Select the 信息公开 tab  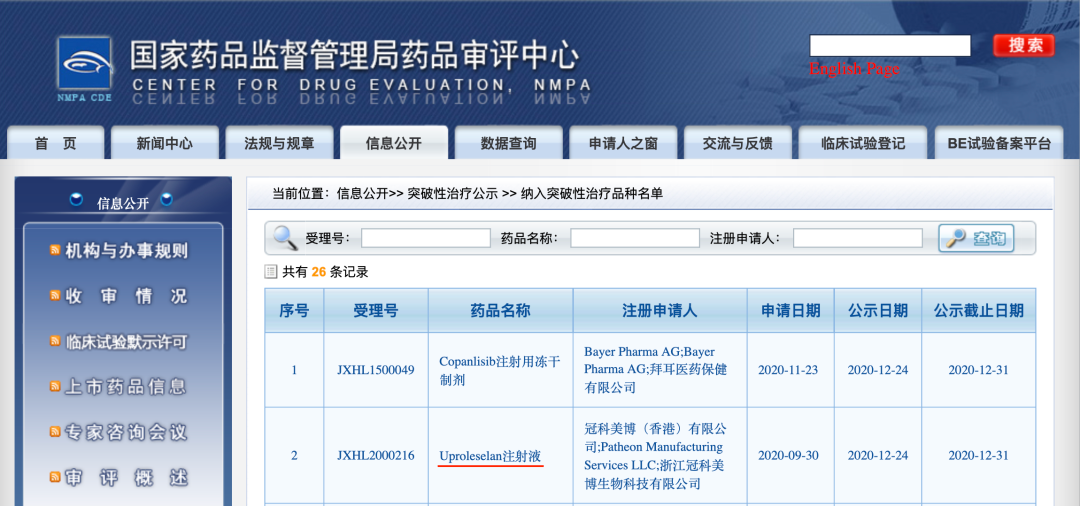tap(394, 143)
